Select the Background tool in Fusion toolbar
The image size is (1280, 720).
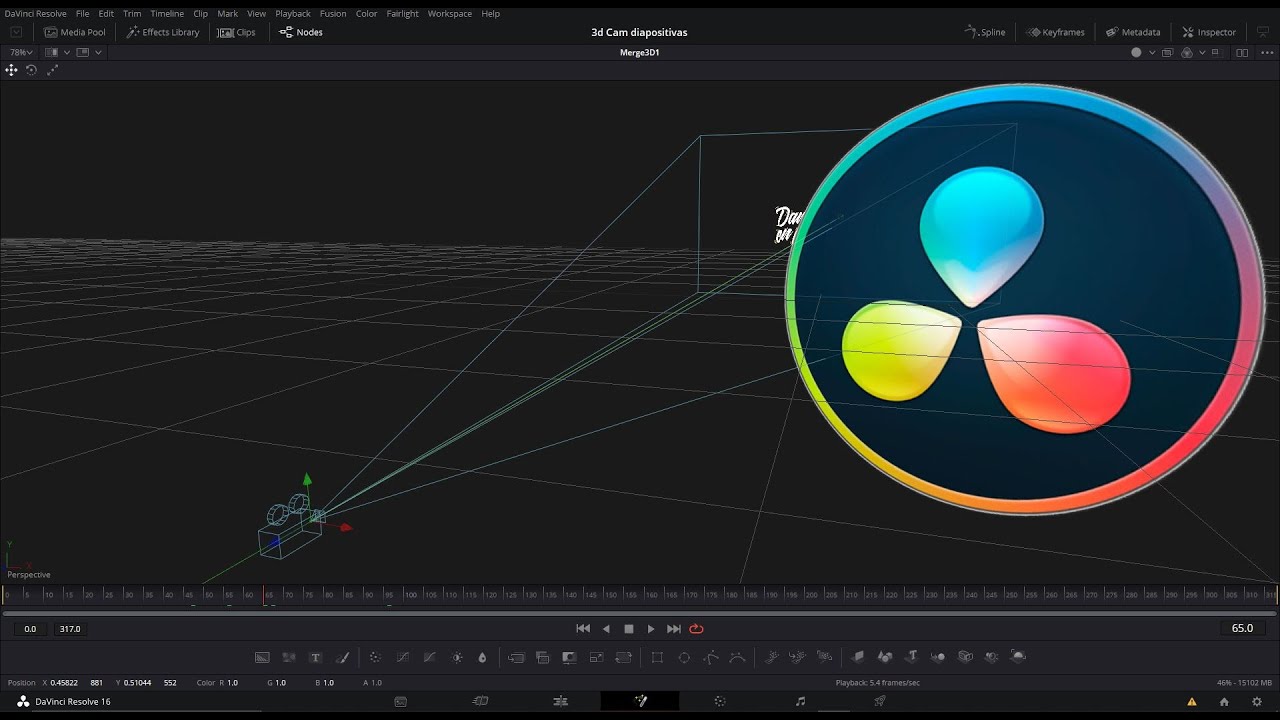click(262, 657)
